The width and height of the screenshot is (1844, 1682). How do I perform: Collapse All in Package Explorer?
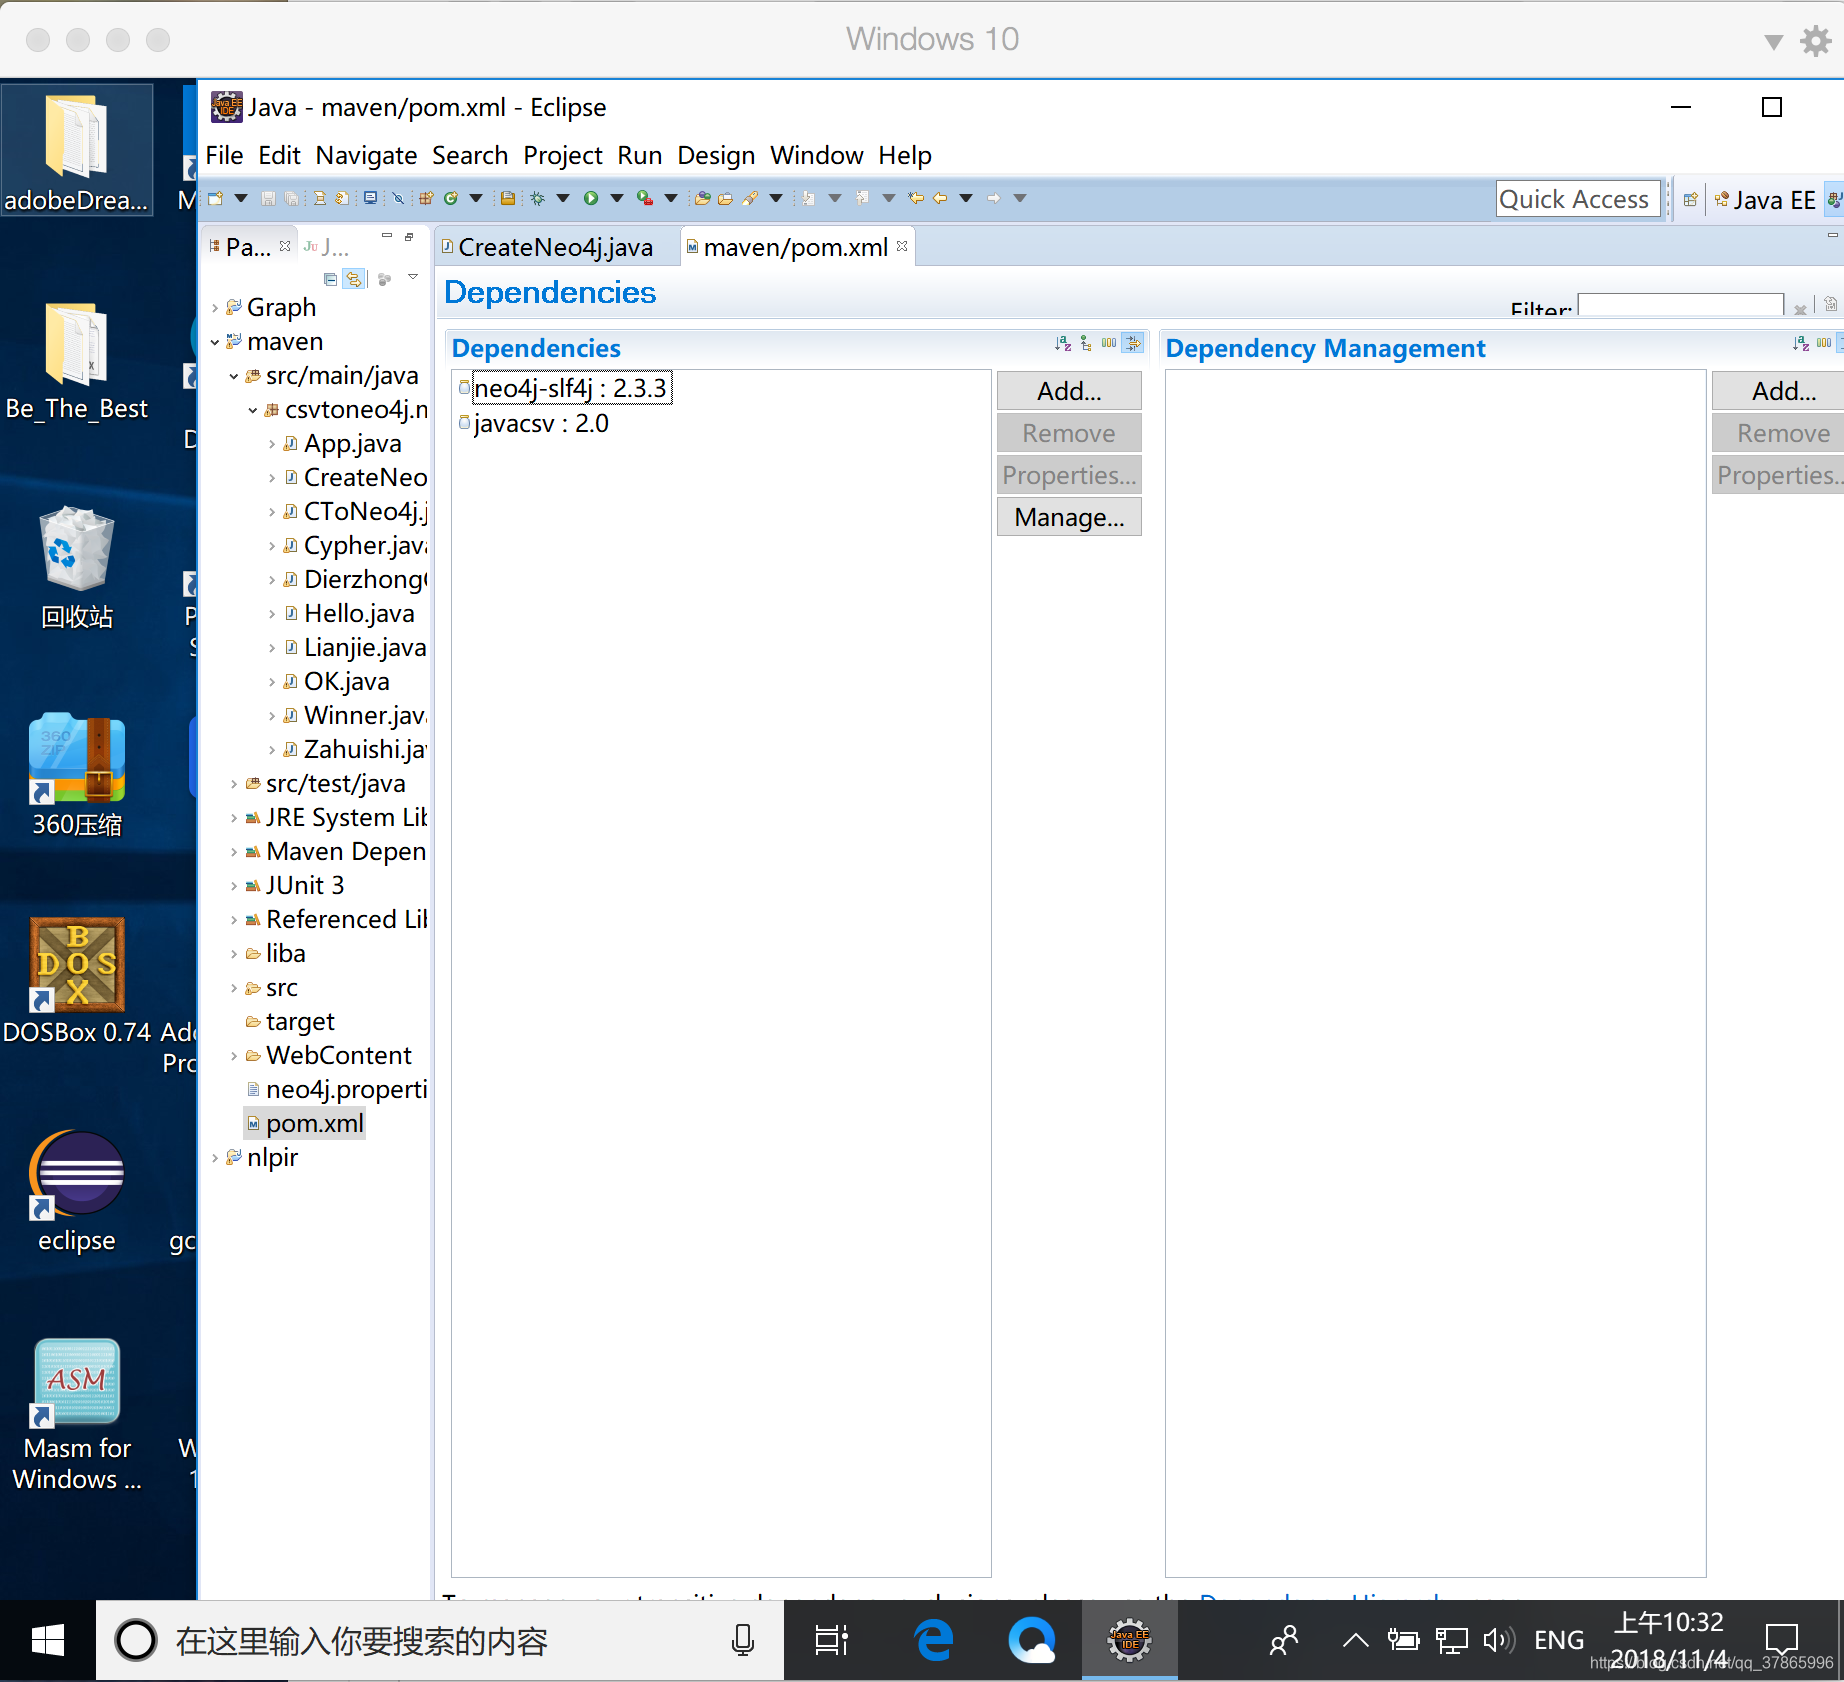[330, 279]
